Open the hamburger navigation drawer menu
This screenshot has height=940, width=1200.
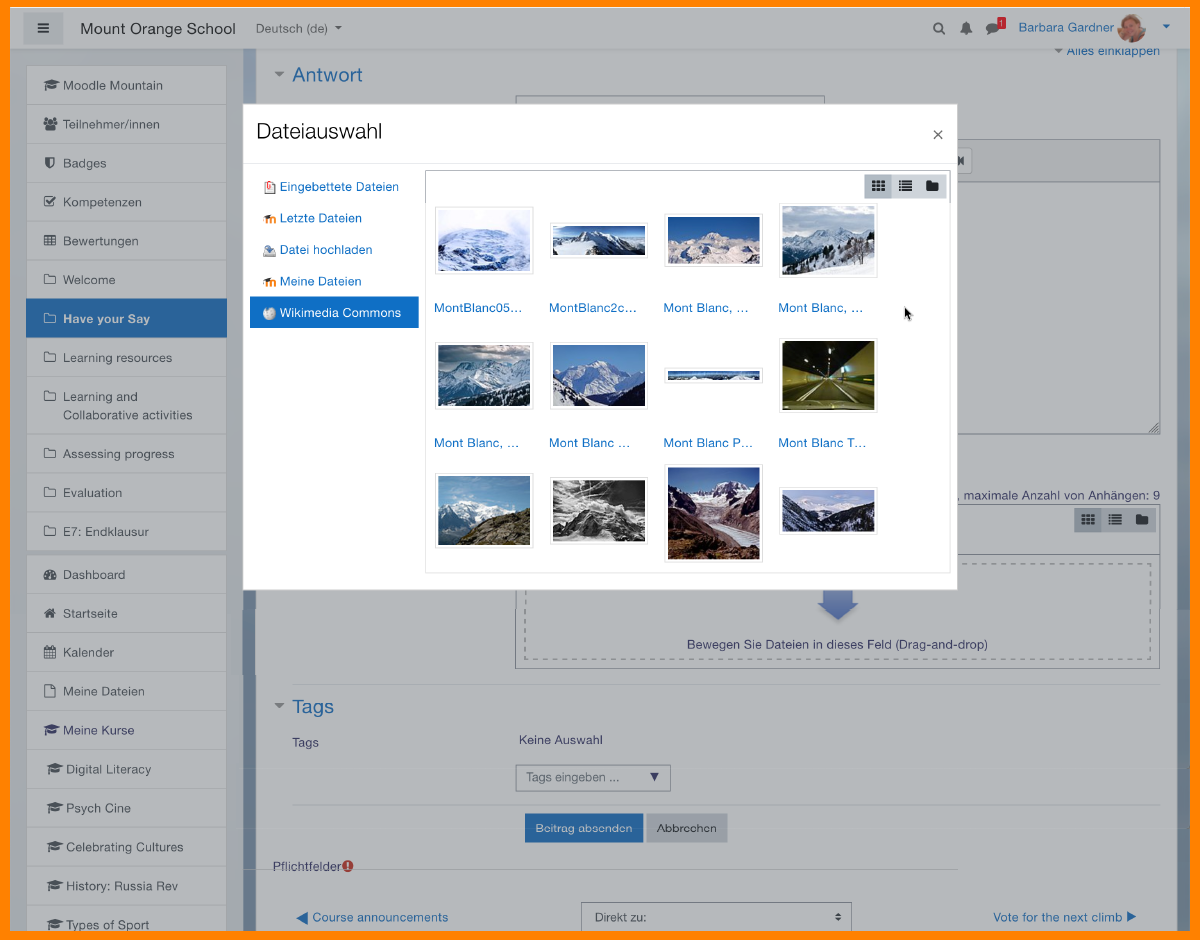[43, 28]
